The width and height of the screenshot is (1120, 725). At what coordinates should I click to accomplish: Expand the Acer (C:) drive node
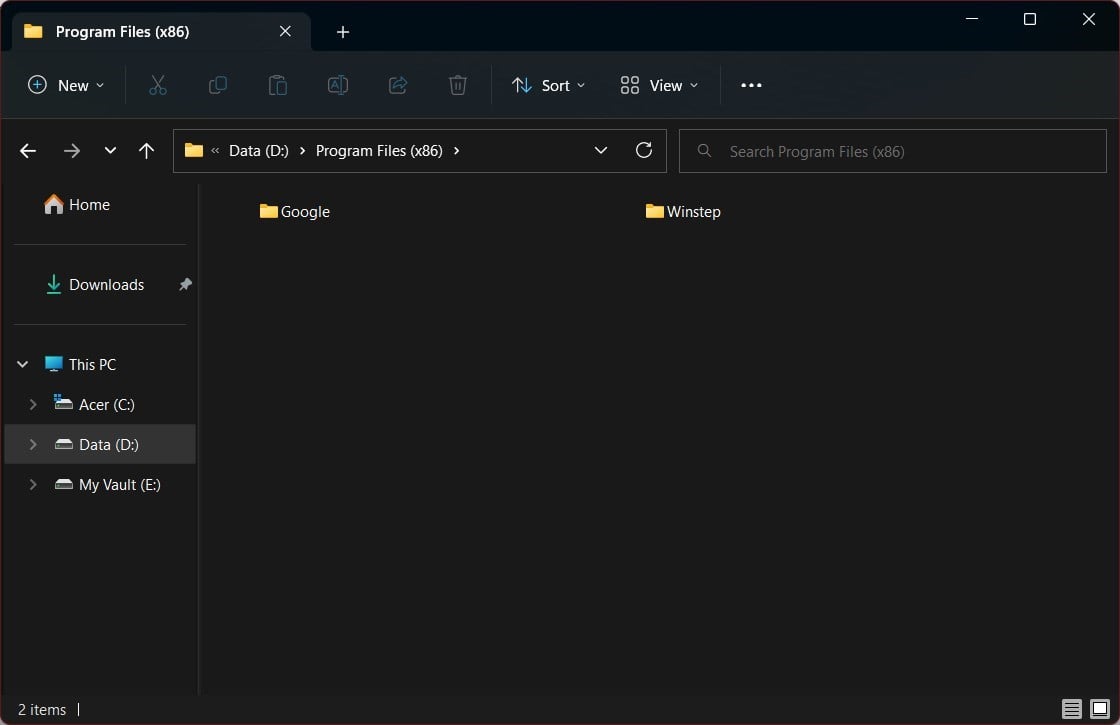pyautogui.click(x=33, y=404)
